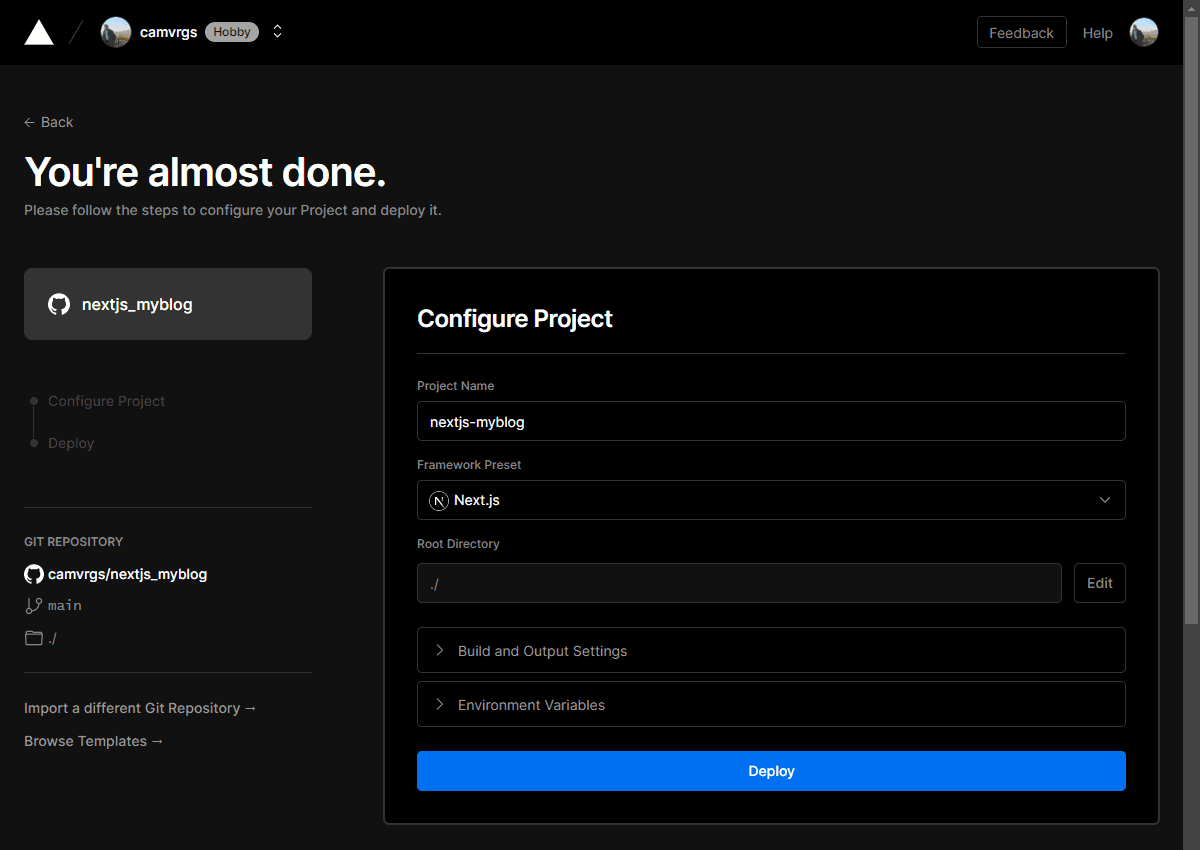The height and width of the screenshot is (850, 1200).
Task: Expand Environment Variables section
Action: 771,704
